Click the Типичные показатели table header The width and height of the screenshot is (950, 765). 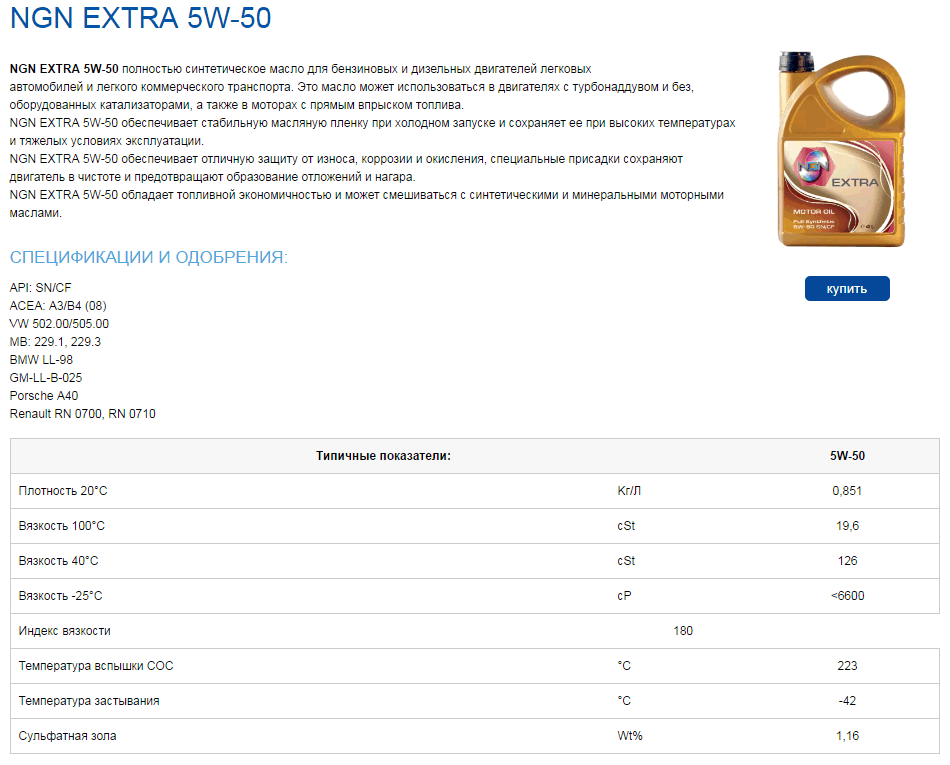click(x=384, y=456)
